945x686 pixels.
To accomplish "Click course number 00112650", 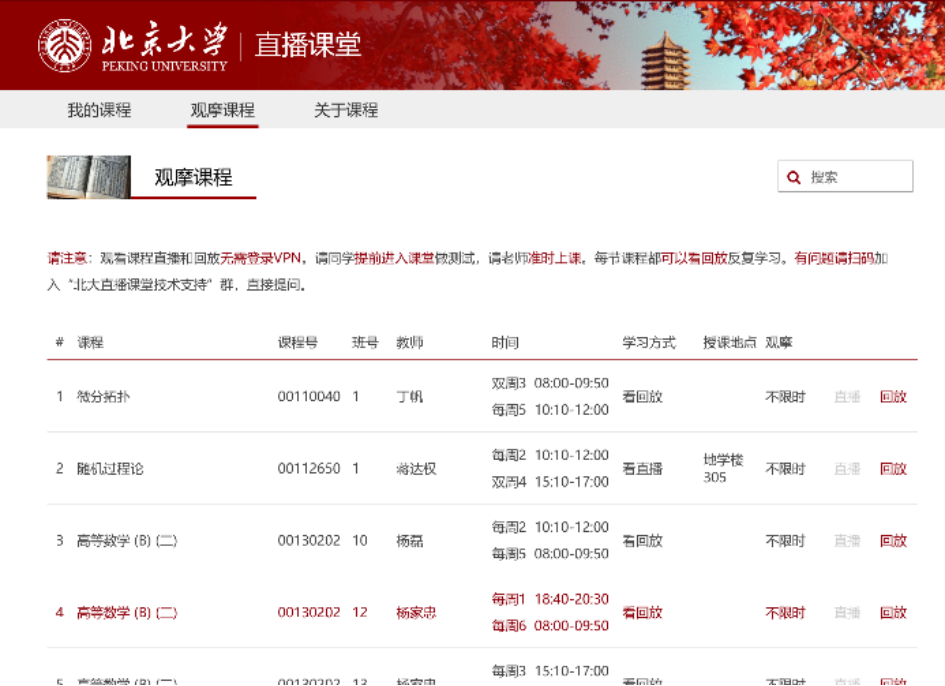I will point(309,468).
